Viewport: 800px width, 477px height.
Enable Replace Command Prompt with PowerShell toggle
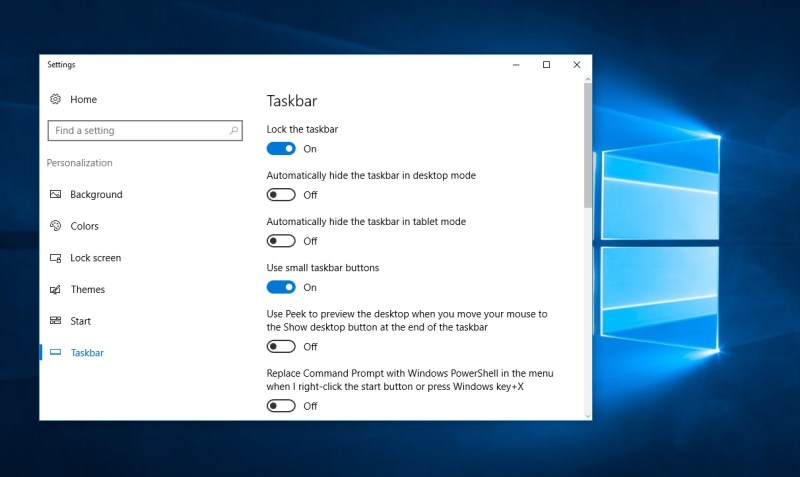point(281,406)
